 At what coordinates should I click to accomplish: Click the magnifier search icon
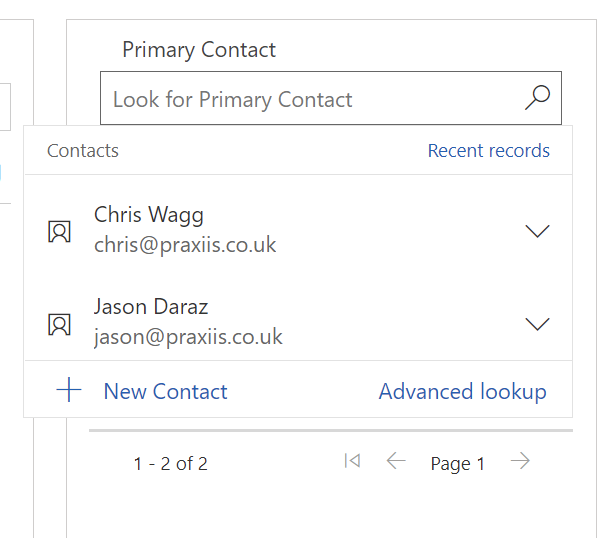tap(537, 98)
